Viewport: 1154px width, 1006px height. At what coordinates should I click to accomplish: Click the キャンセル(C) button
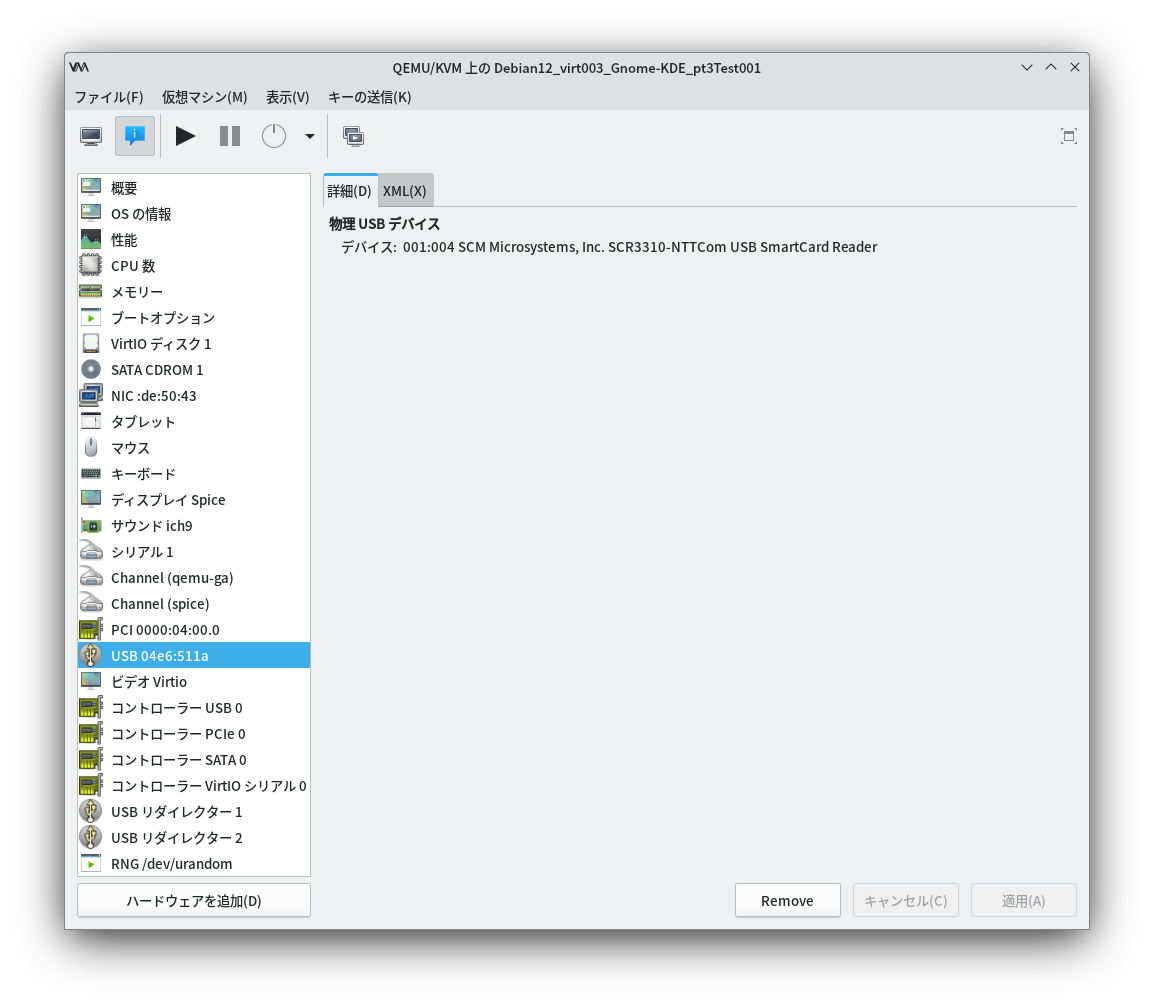pyautogui.click(x=905, y=901)
